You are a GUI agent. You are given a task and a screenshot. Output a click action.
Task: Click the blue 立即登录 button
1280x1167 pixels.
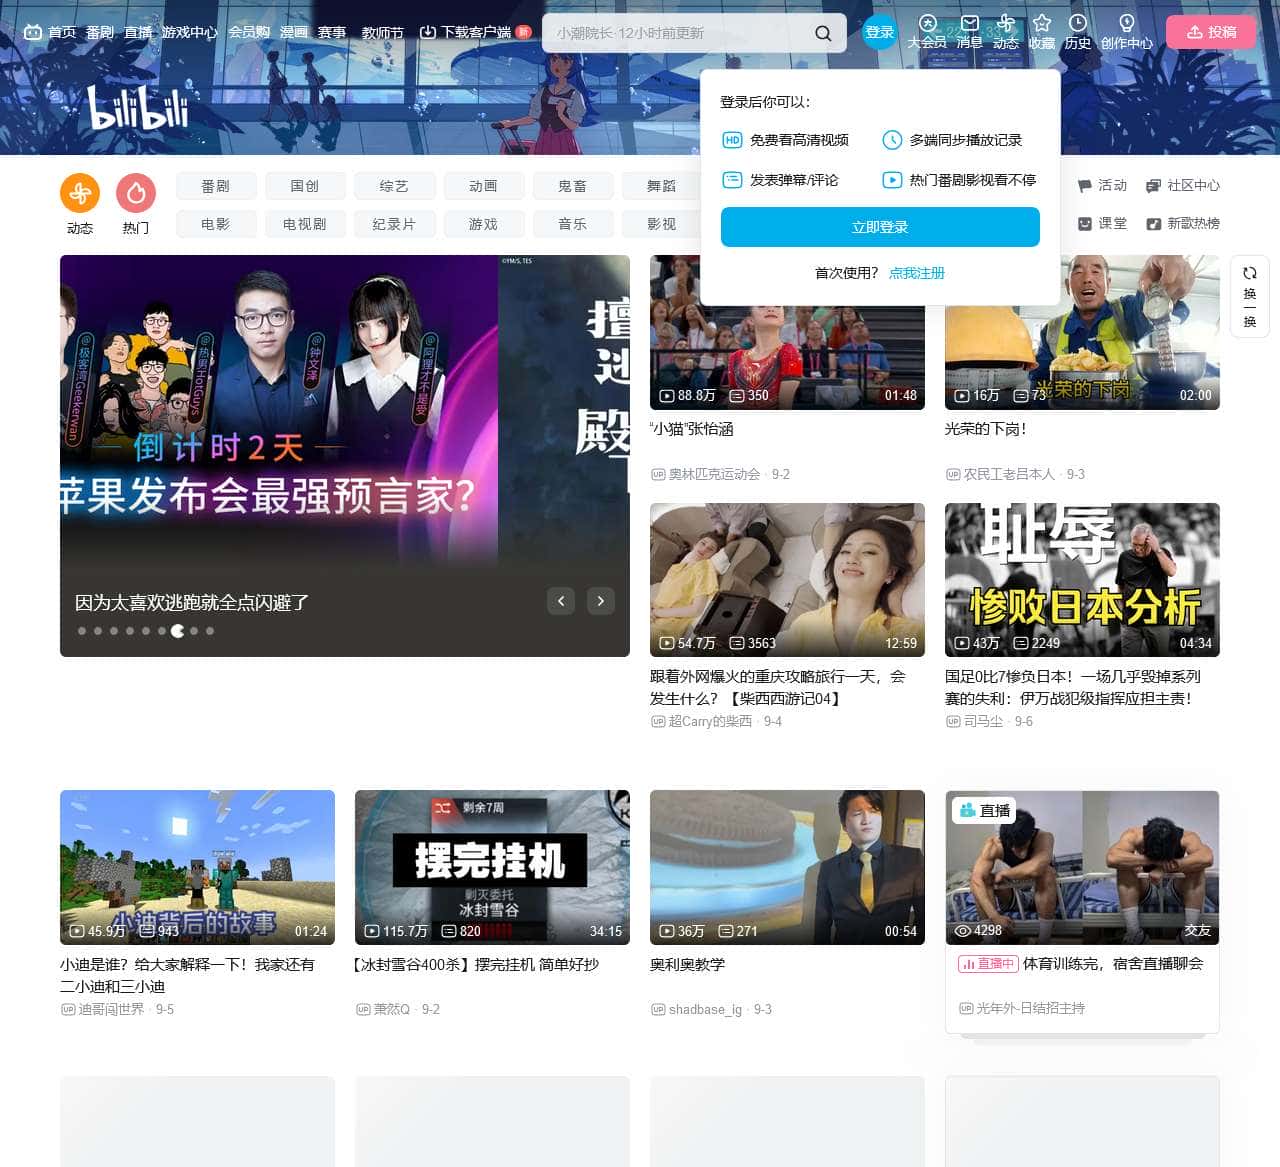coord(880,227)
